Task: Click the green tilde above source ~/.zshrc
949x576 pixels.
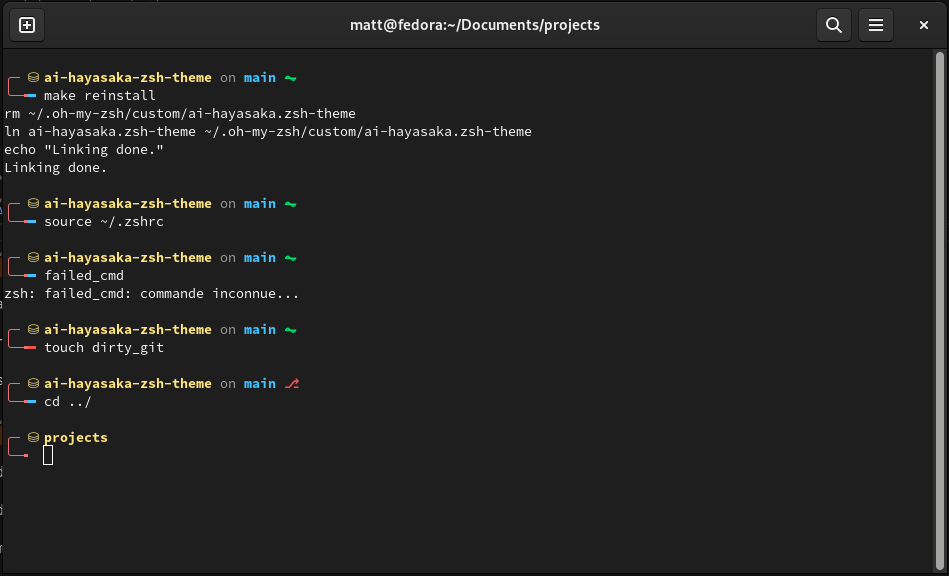Action: point(291,204)
